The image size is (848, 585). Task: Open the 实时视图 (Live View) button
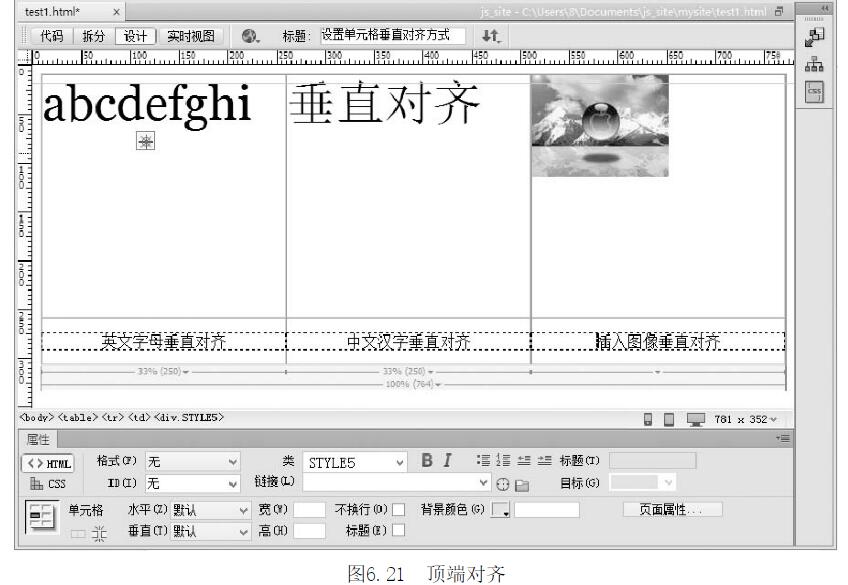pyautogui.click(x=190, y=36)
